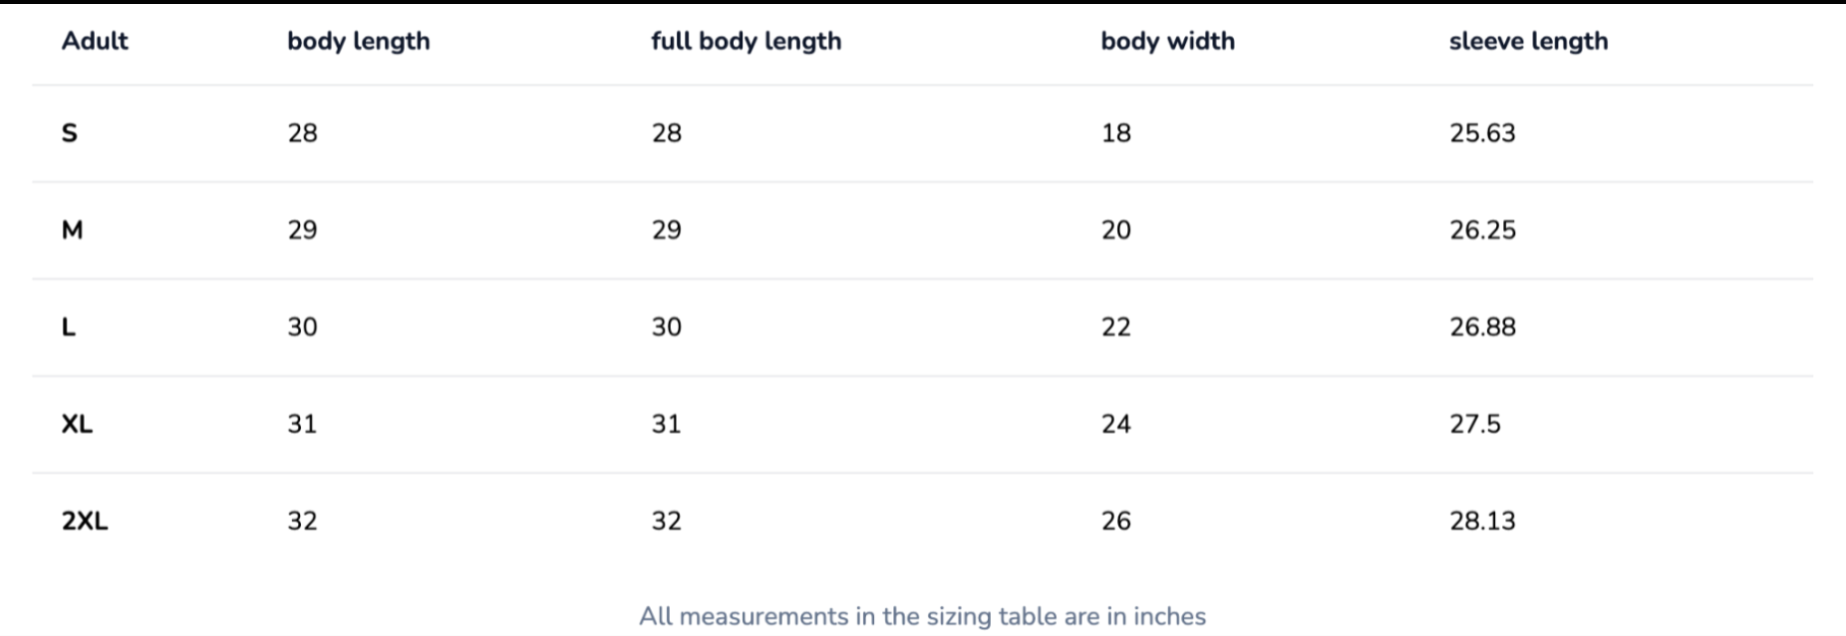Select the S size row label
This screenshot has width=1846, height=636.
[x=69, y=133]
